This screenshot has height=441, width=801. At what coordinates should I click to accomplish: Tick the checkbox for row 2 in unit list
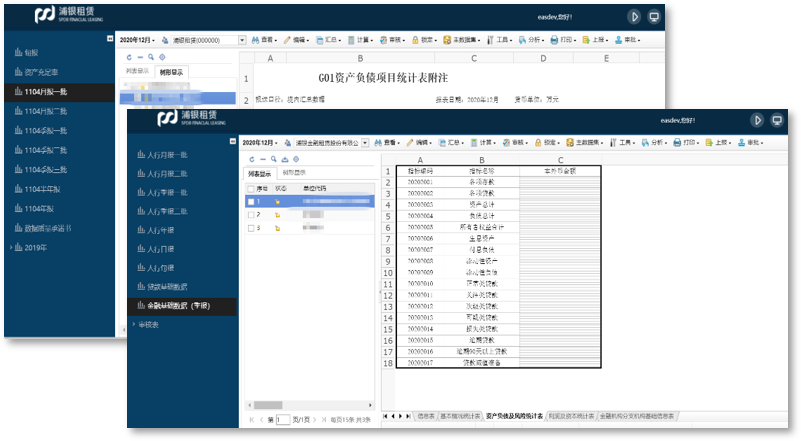click(x=252, y=214)
